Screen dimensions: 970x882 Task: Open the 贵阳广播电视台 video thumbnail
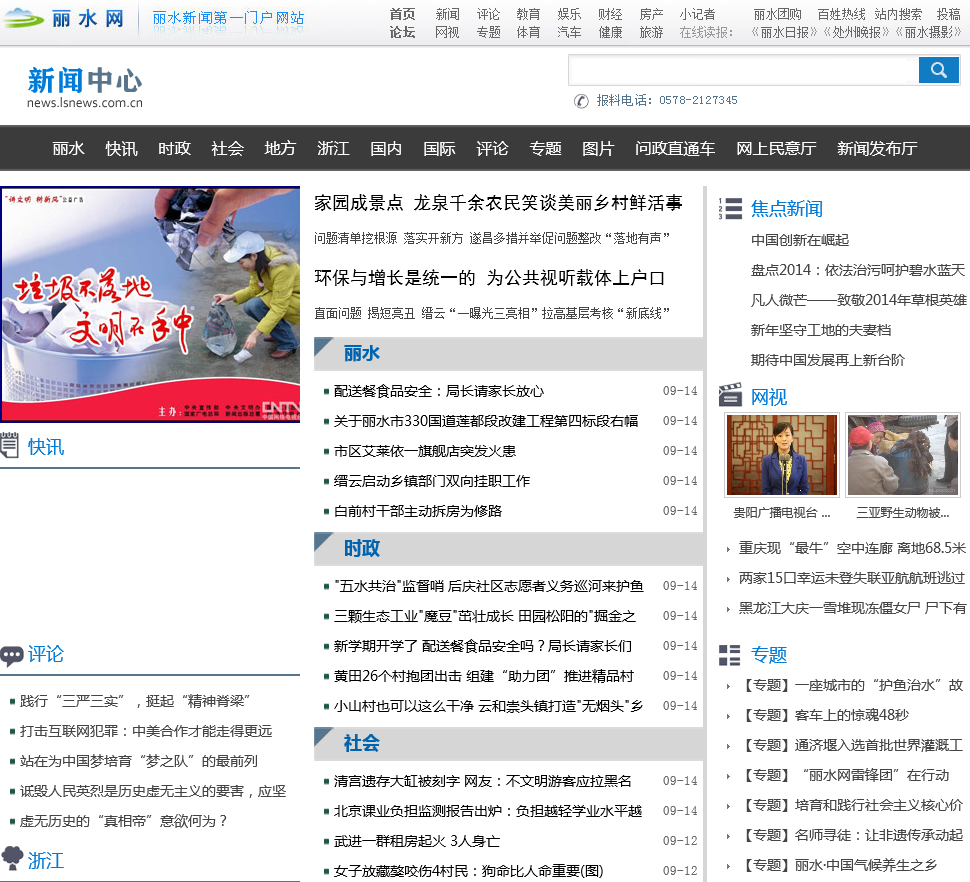782,455
